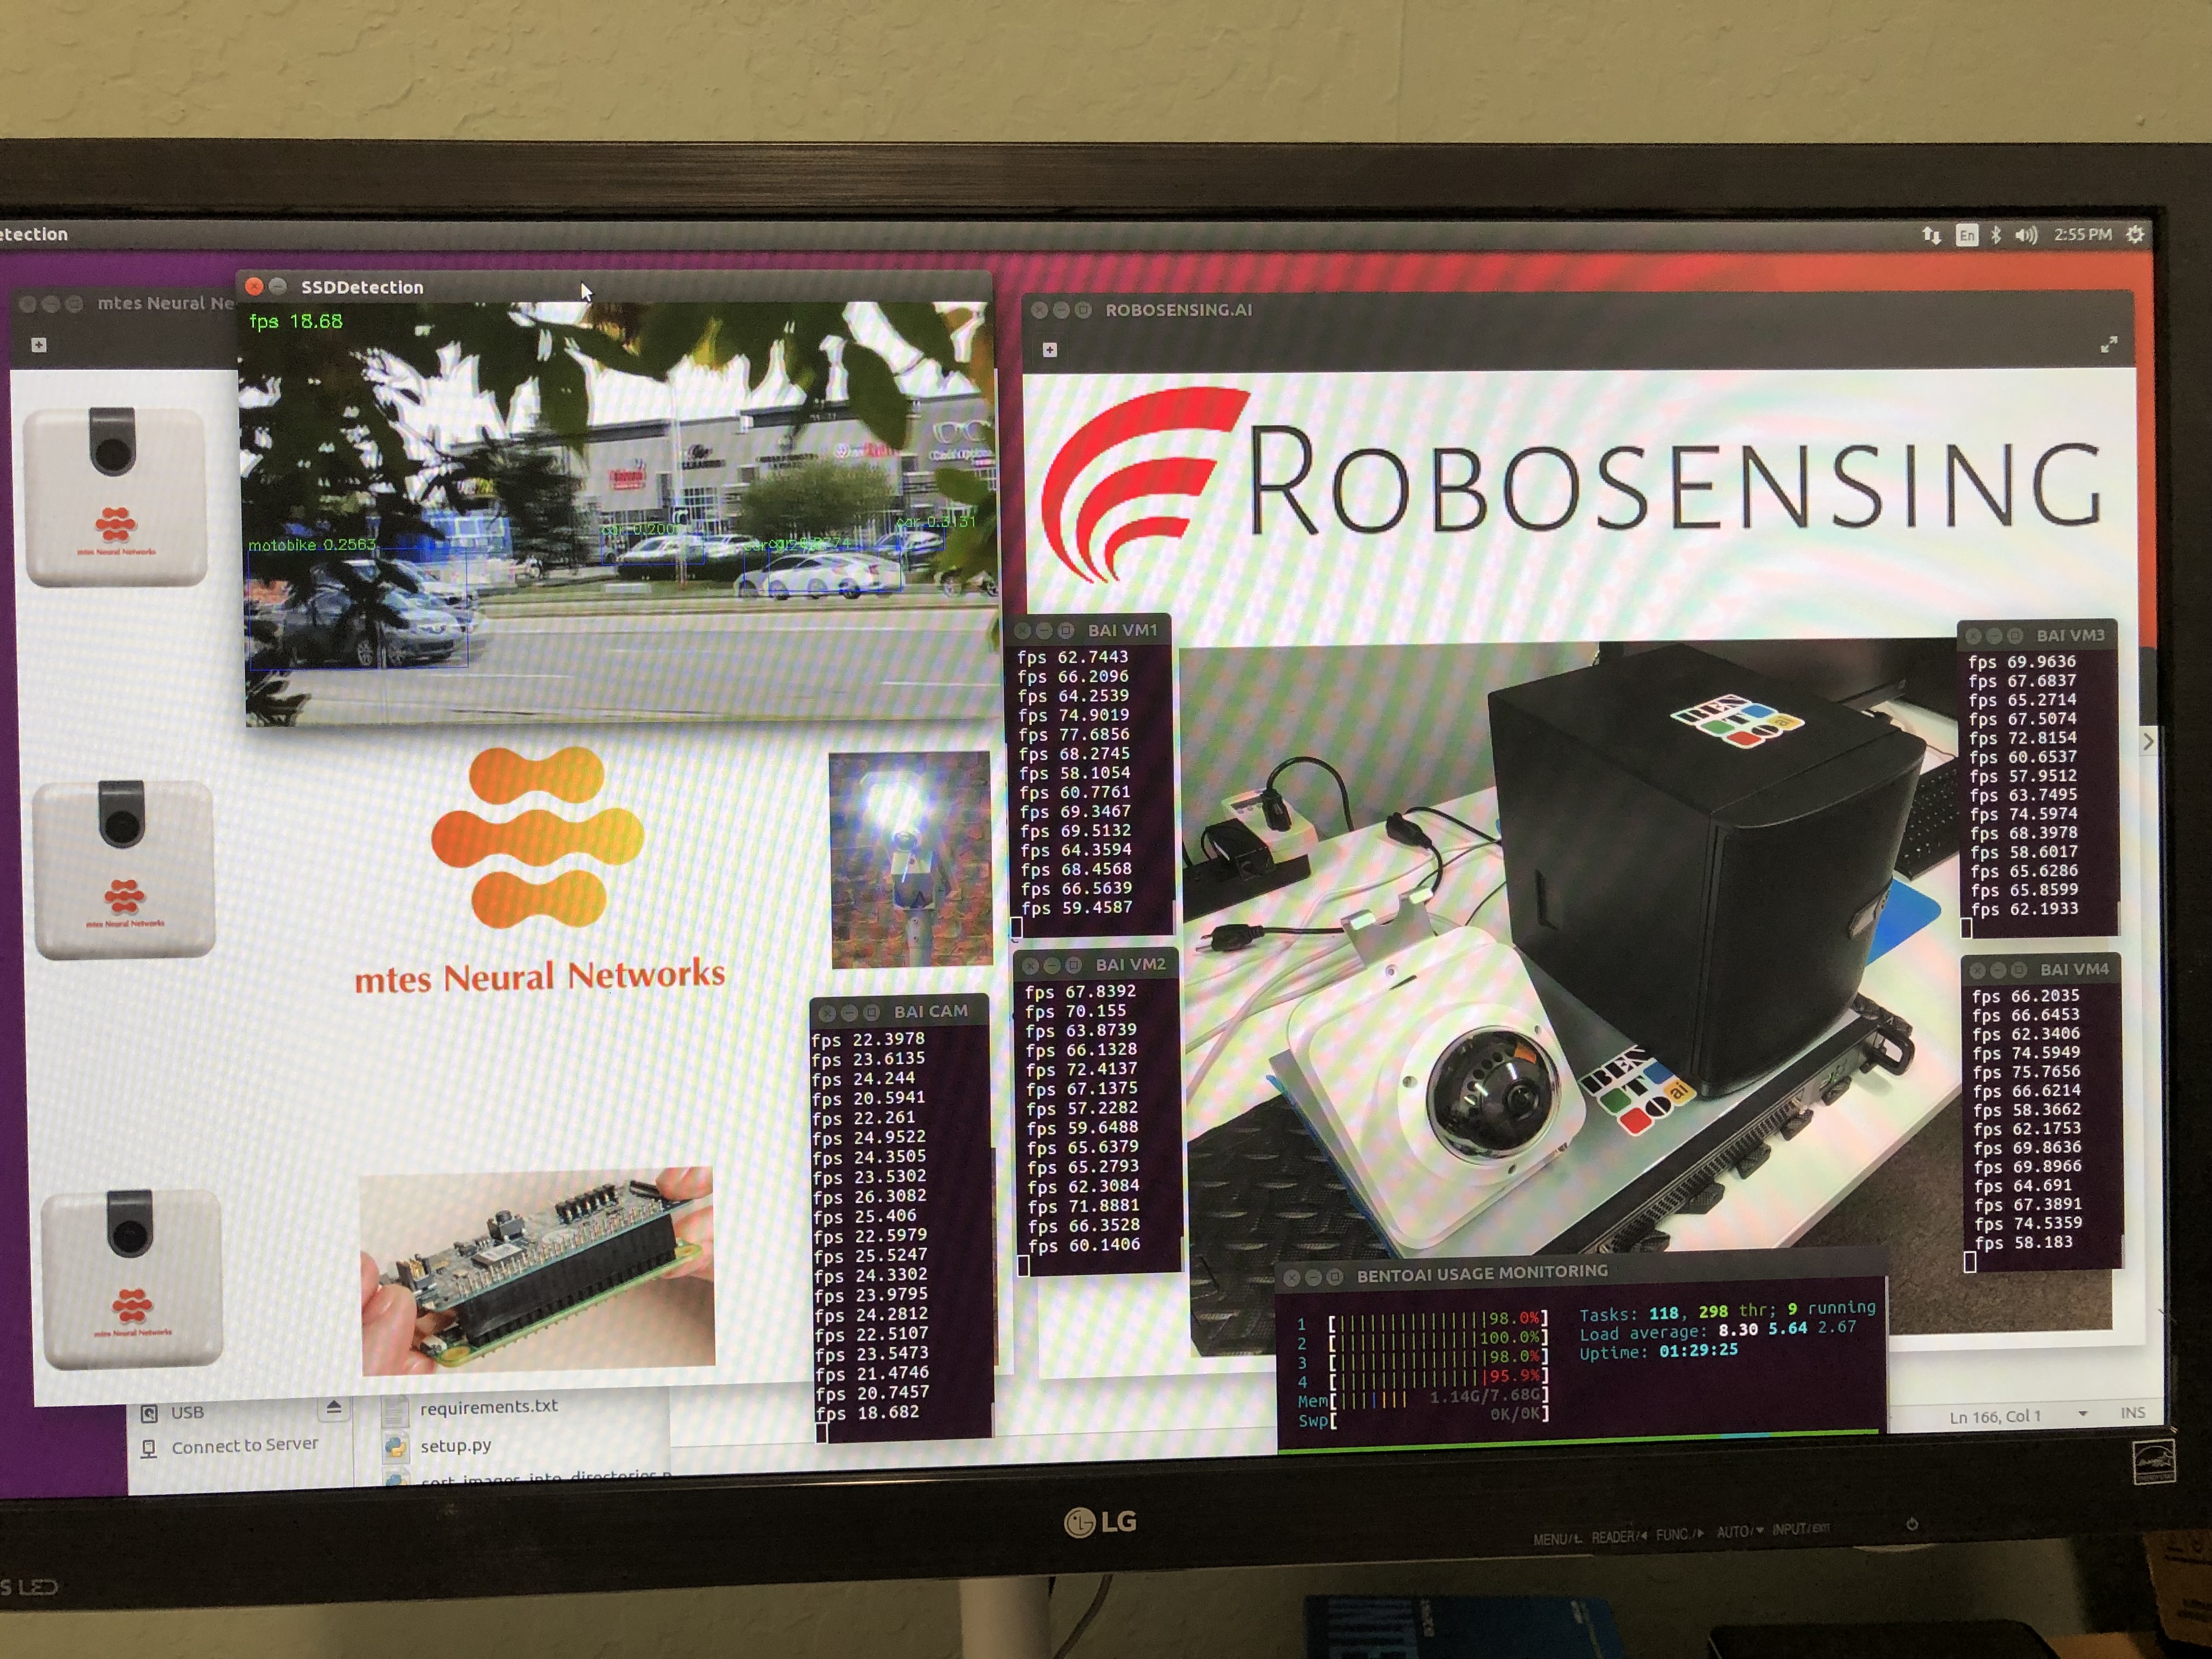This screenshot has width=2212, height=1659.
Task: Click the Bluetooth indicator icon
Action: coord(1996,235)
